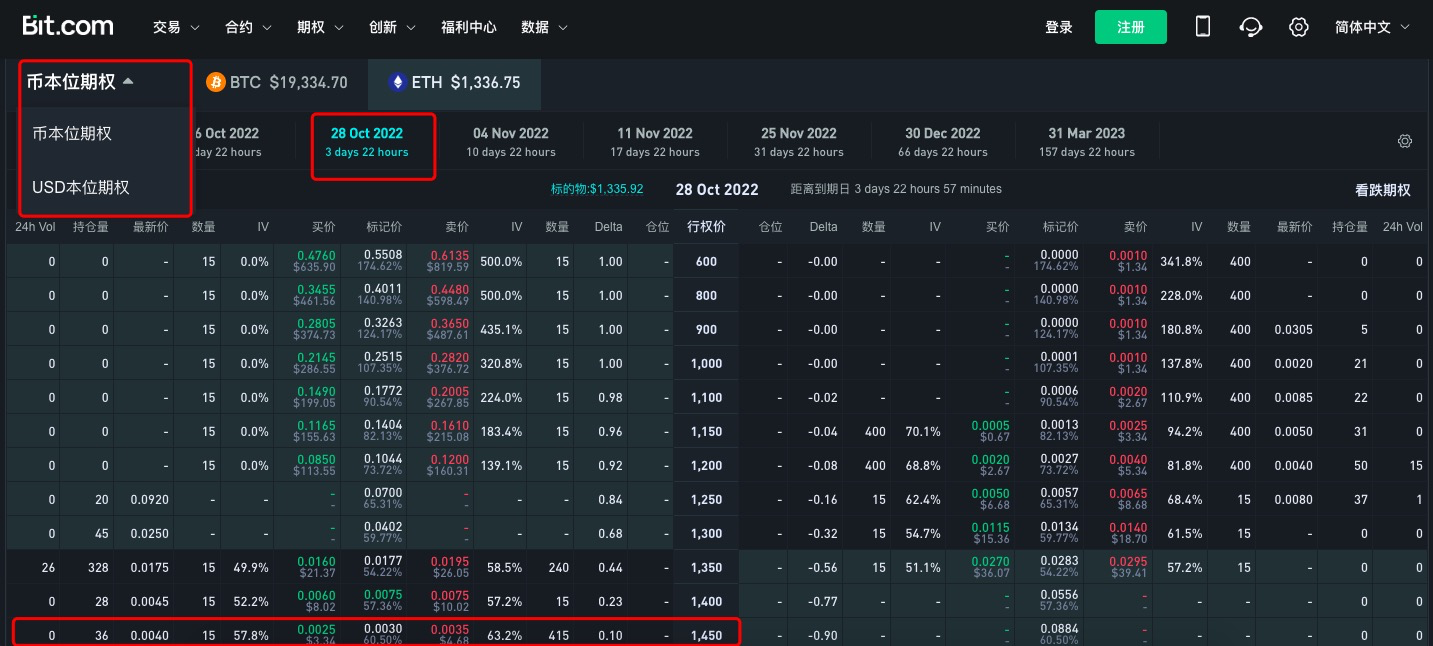This screenshot has width=1433, height=646.
Task: Select the ETH coin tab
Action: click(455, 83)
